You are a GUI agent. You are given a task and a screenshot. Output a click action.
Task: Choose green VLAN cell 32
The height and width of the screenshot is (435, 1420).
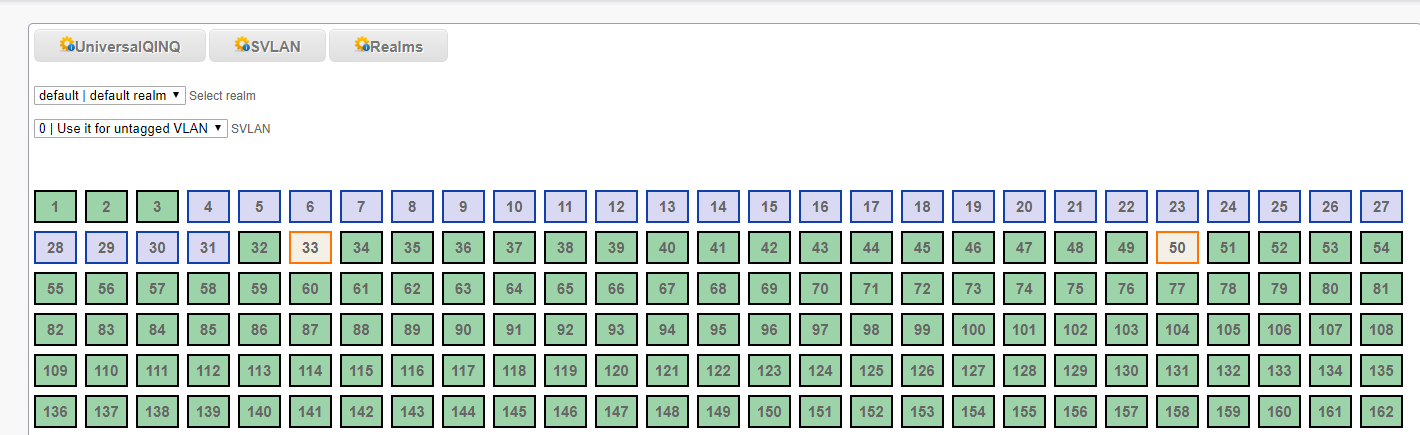[259, 248]
